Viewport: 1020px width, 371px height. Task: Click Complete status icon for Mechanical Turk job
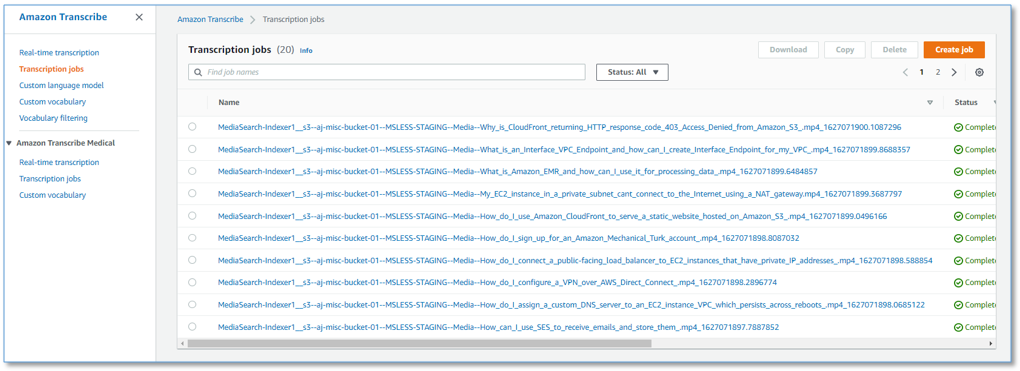tap(958, 238)
